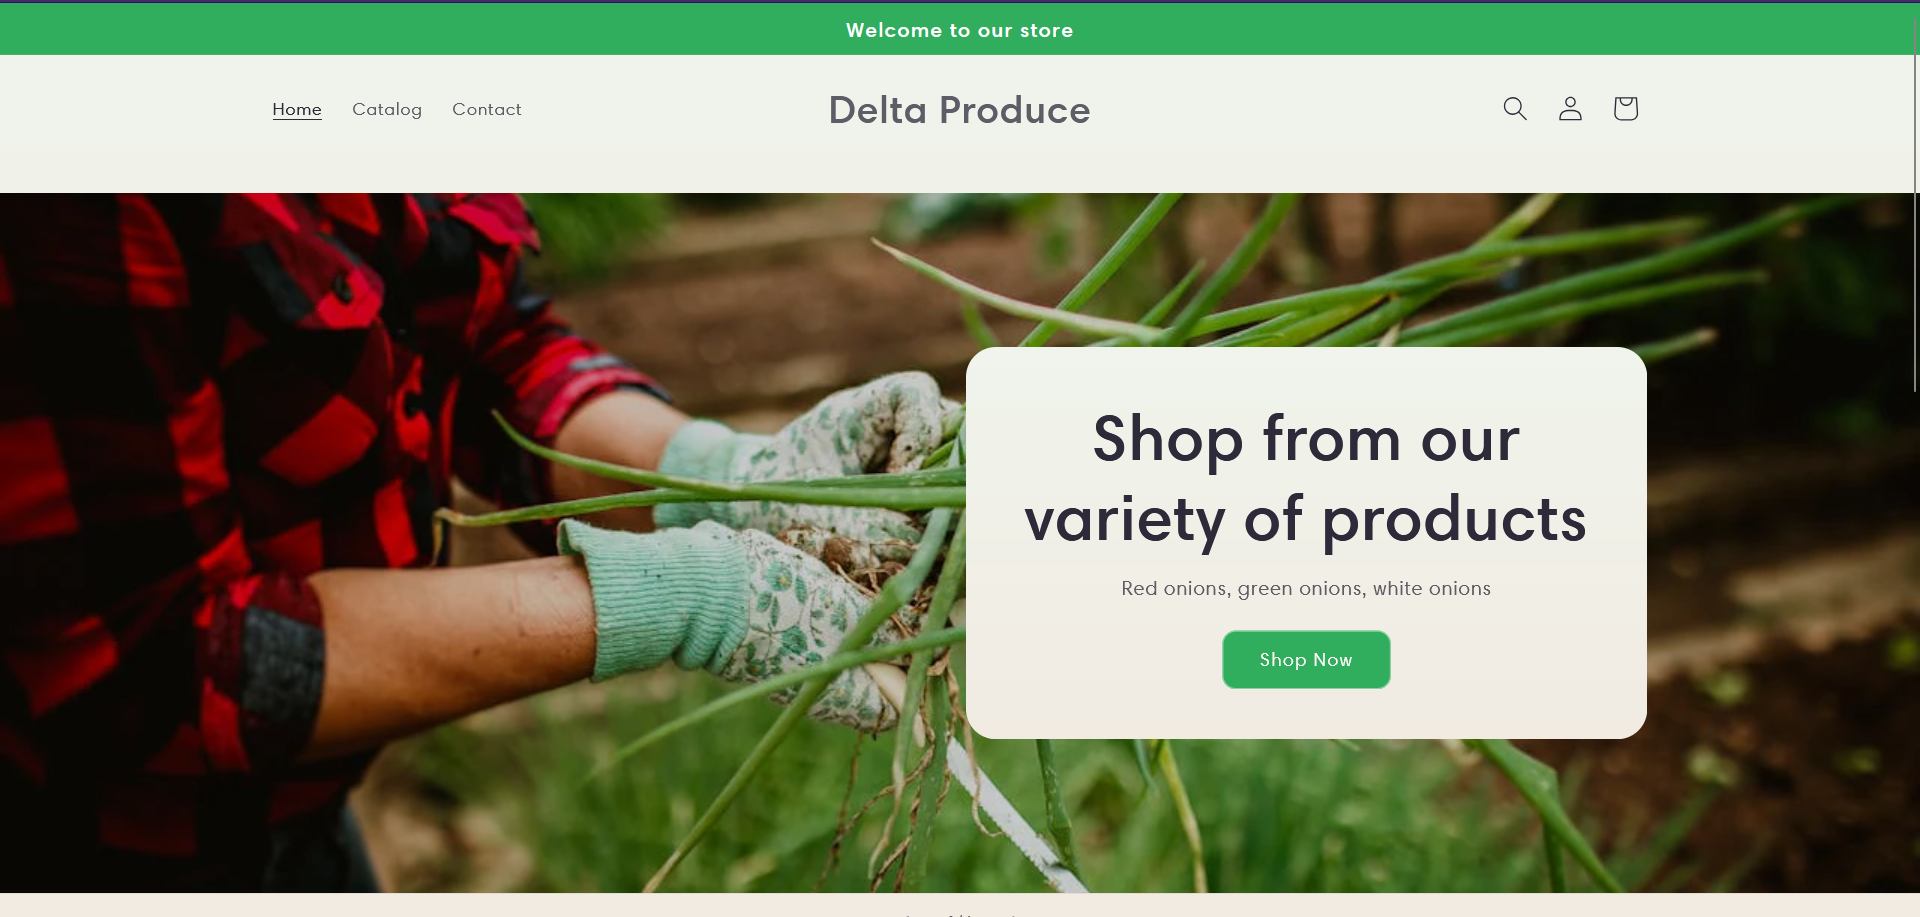Image resolution: width=1920 pixels, height=917 pixels.
Task: Click the account login person icon
Action: (1570, 108)
